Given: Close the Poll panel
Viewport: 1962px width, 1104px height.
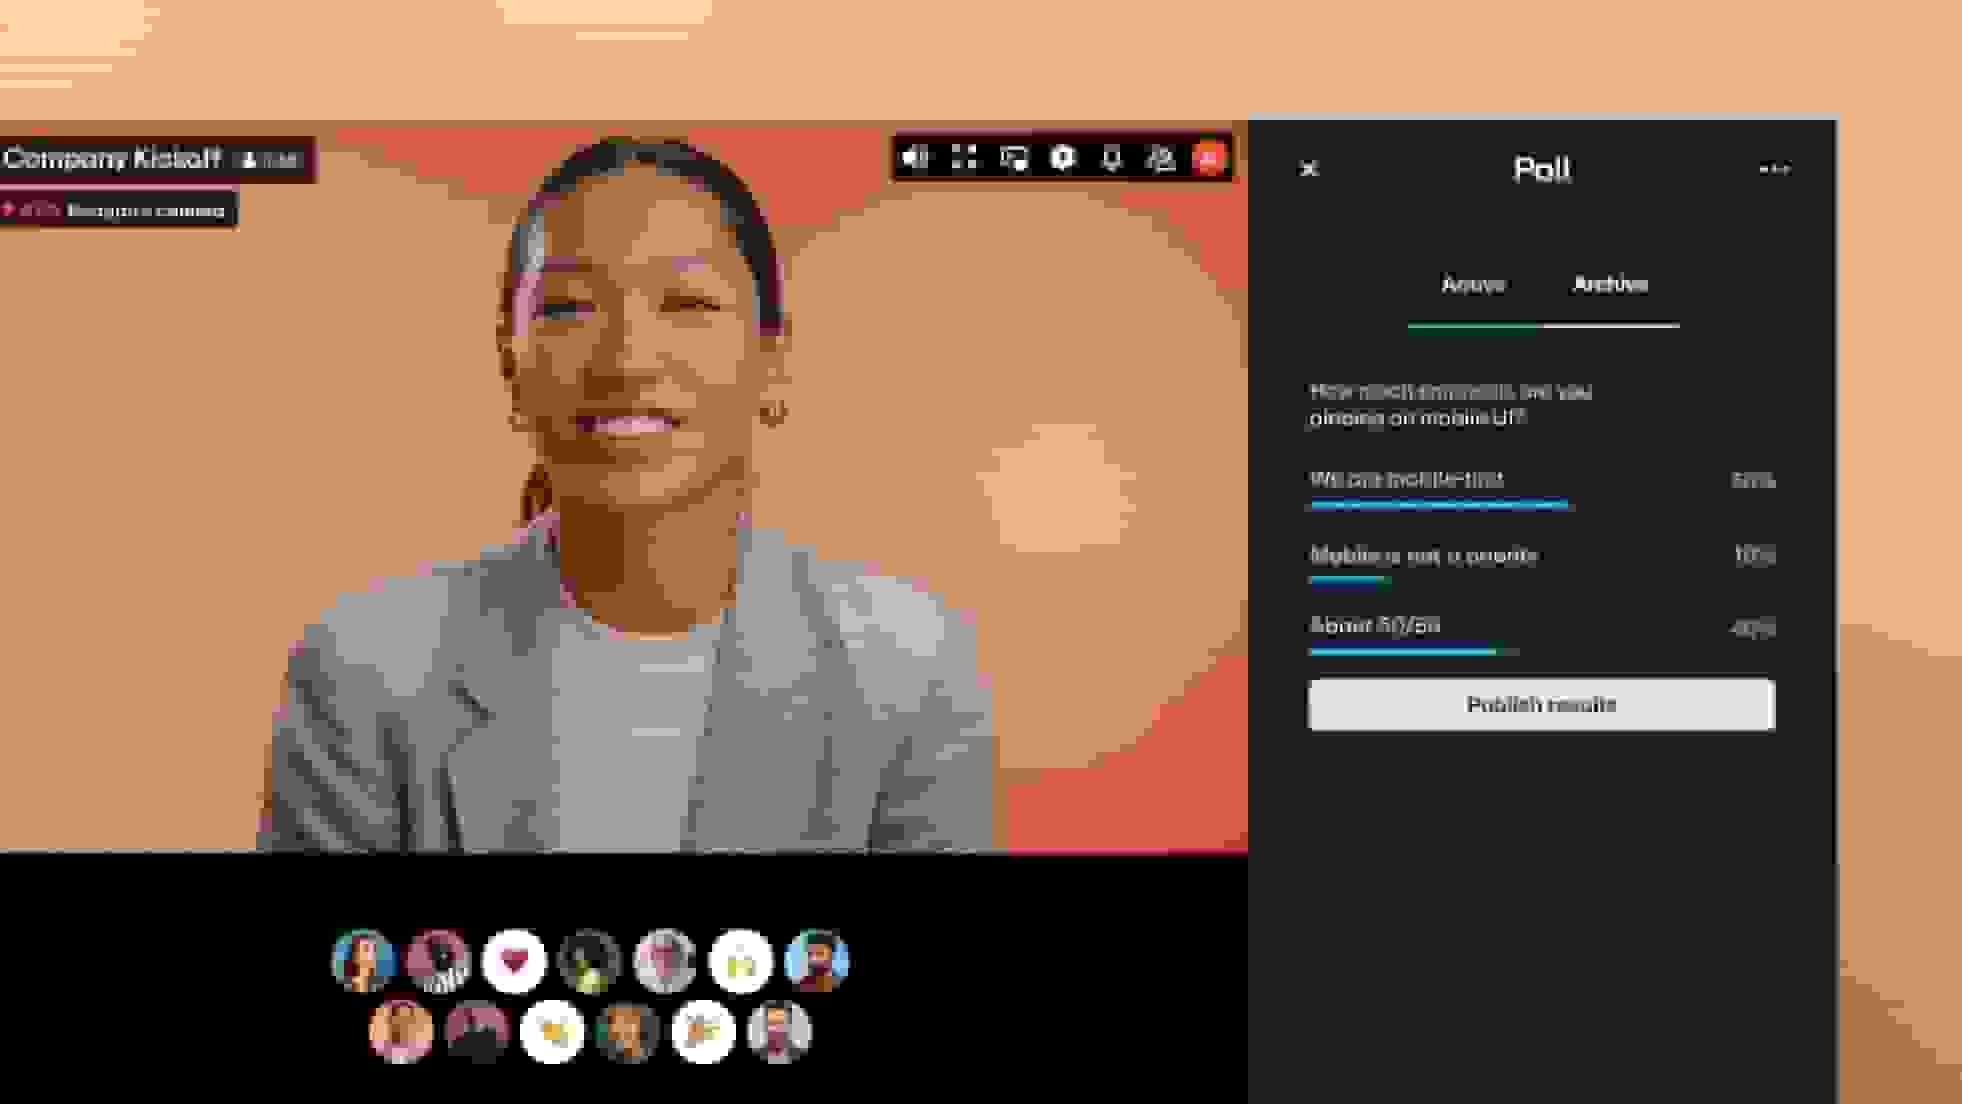Looking at the screenshot, I should pyautogui.click(x=1309, y=169).
